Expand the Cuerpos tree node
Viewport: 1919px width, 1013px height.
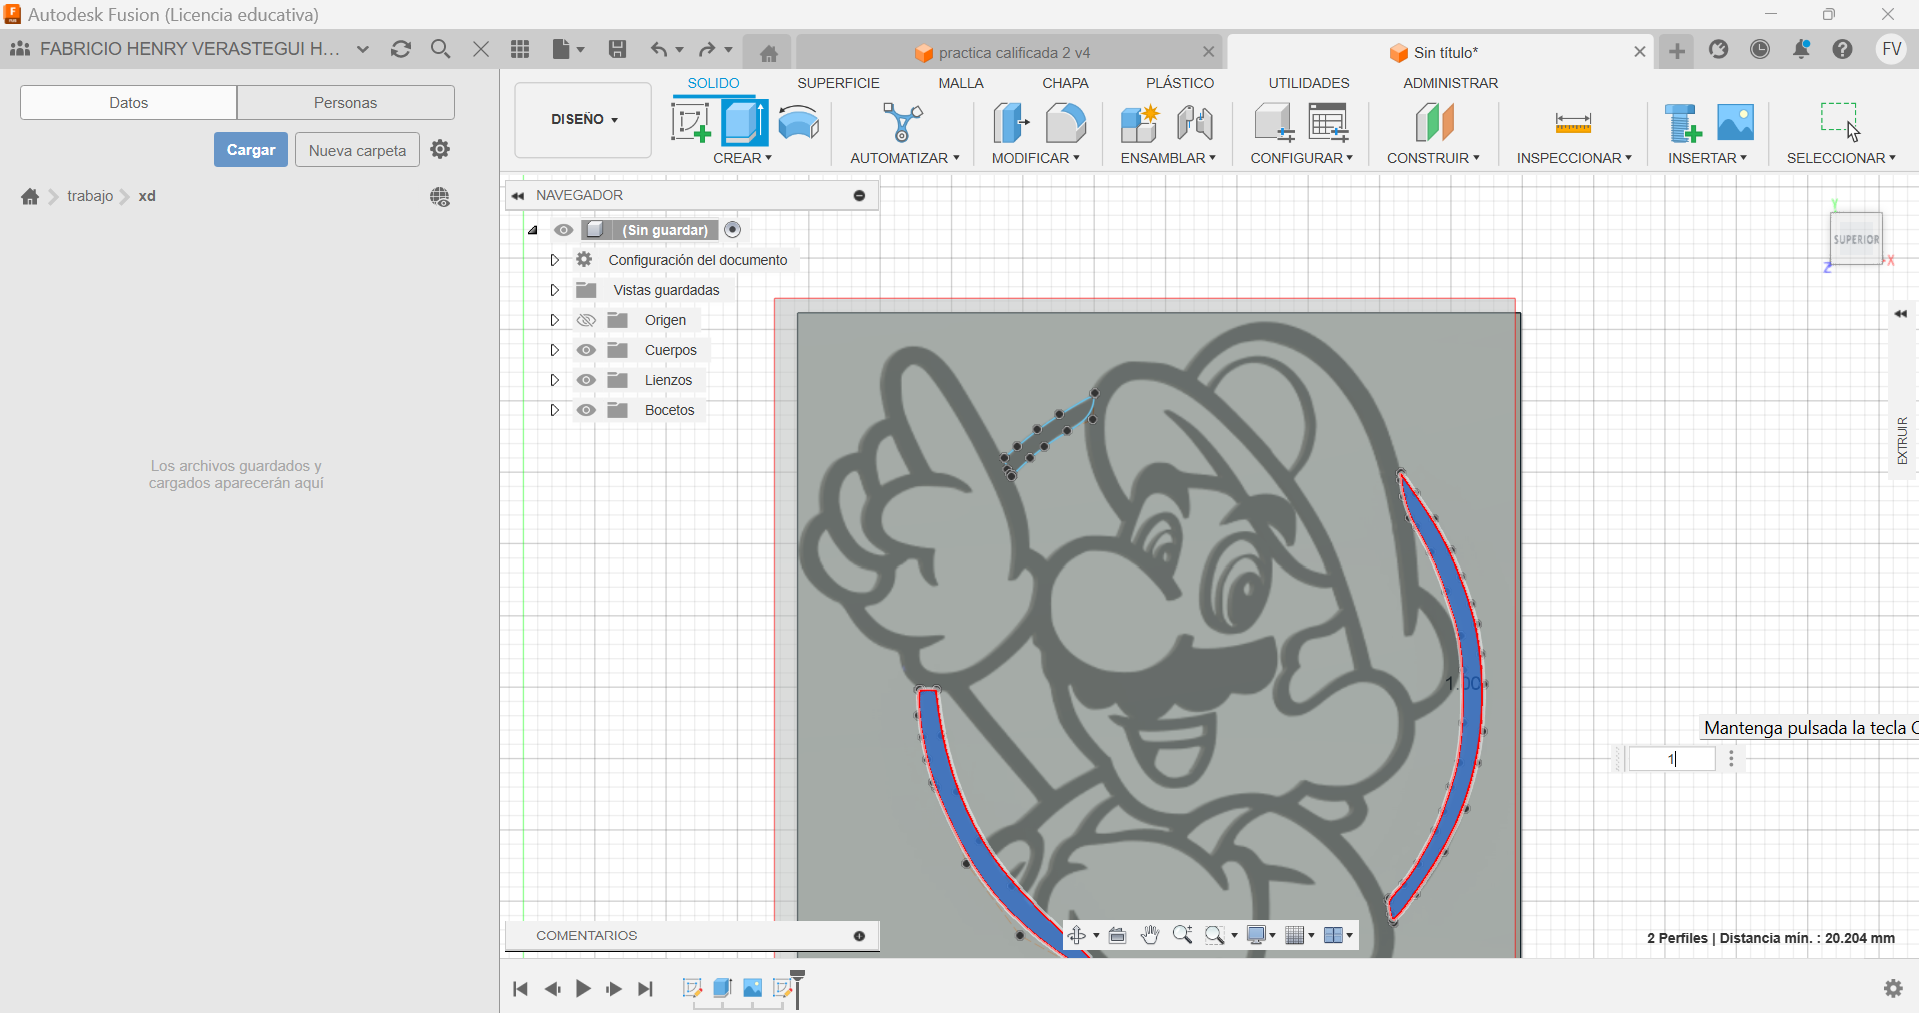[554, 350]
